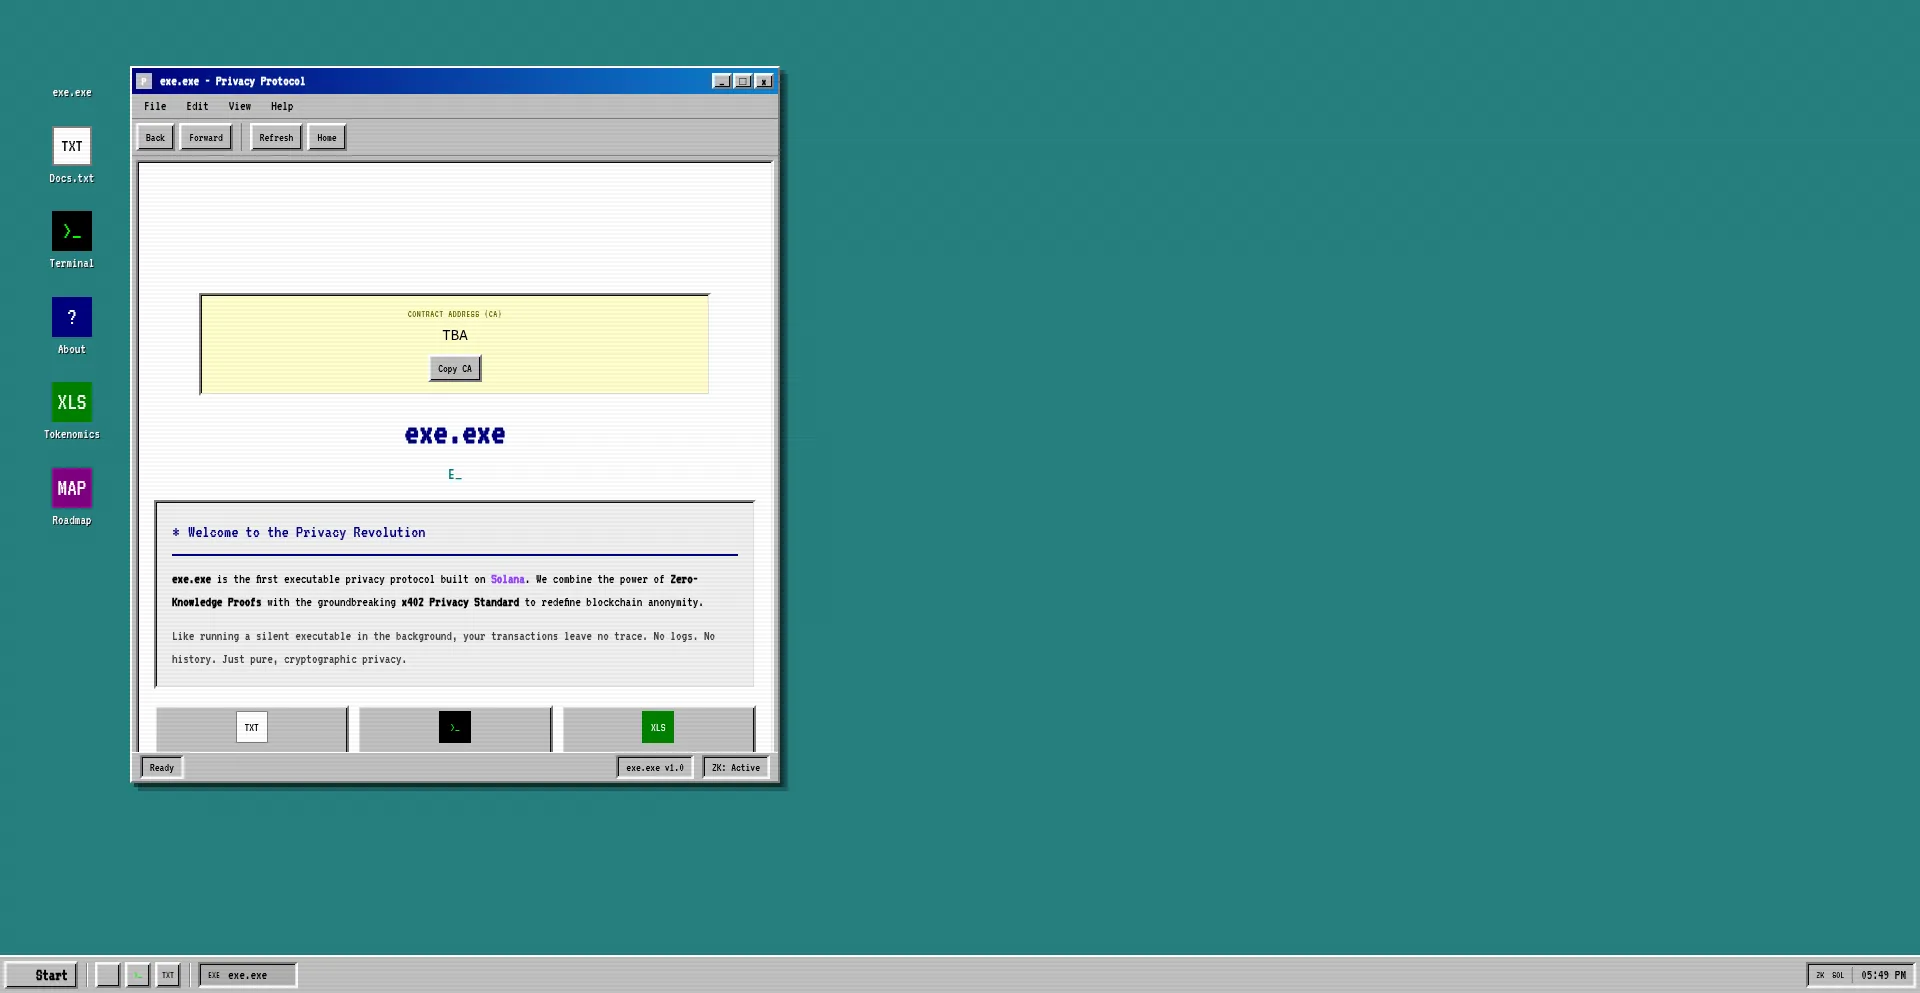1920x993 pixels.
Task: Click the TXT quick launch taskbar icon
Action: tap(168, 975)
